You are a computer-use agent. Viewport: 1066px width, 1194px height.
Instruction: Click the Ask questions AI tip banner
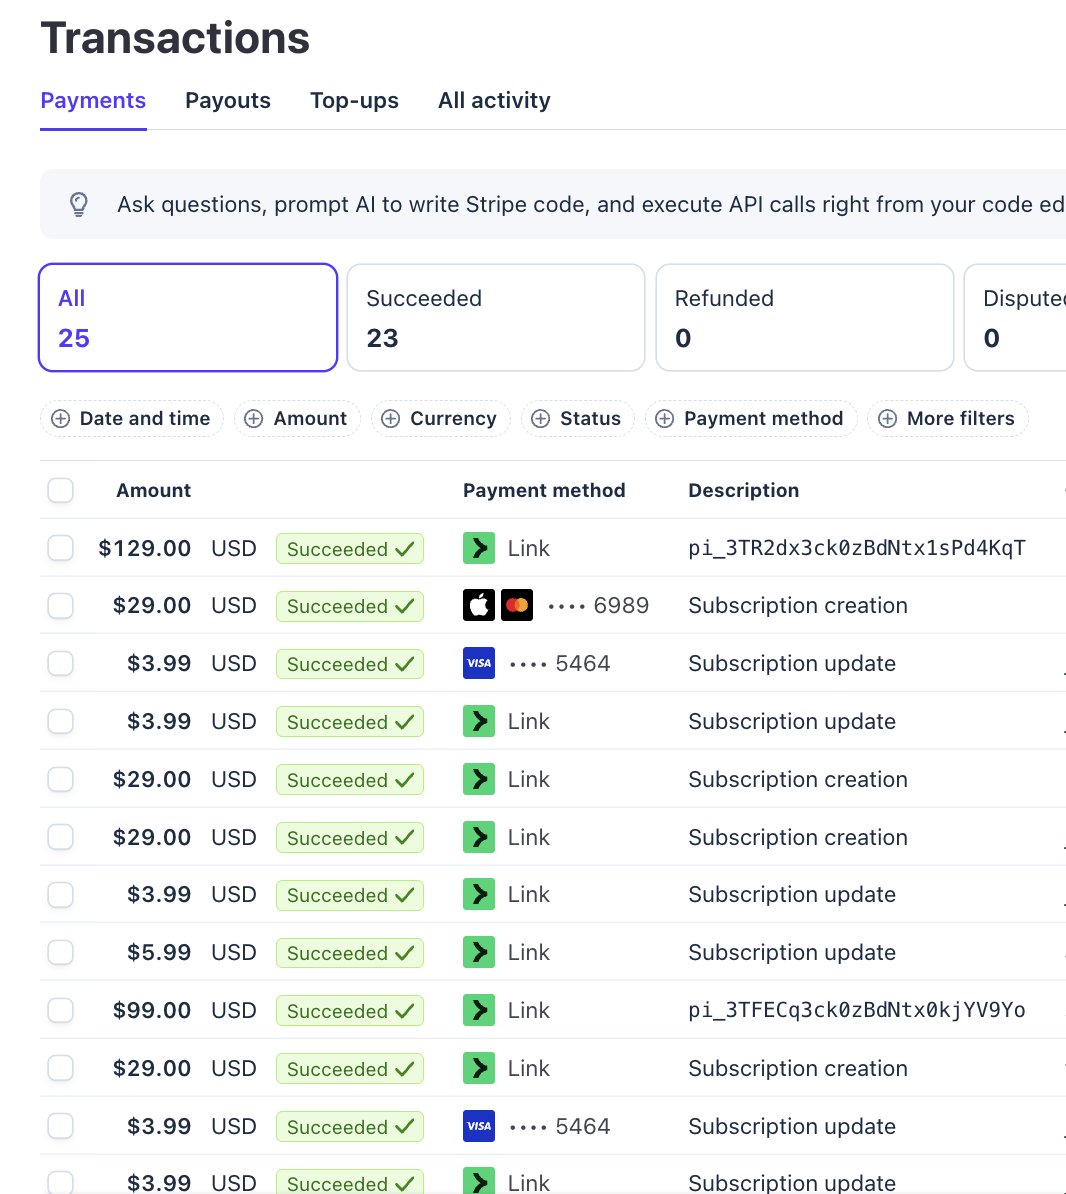[x=553, y=204]
